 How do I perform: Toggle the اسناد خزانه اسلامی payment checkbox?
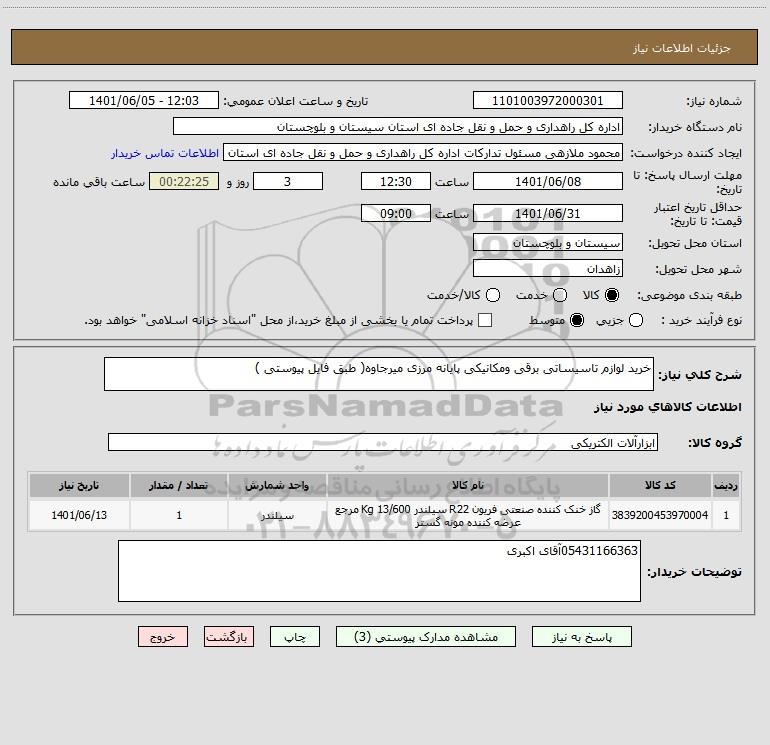tap(485, 320)
